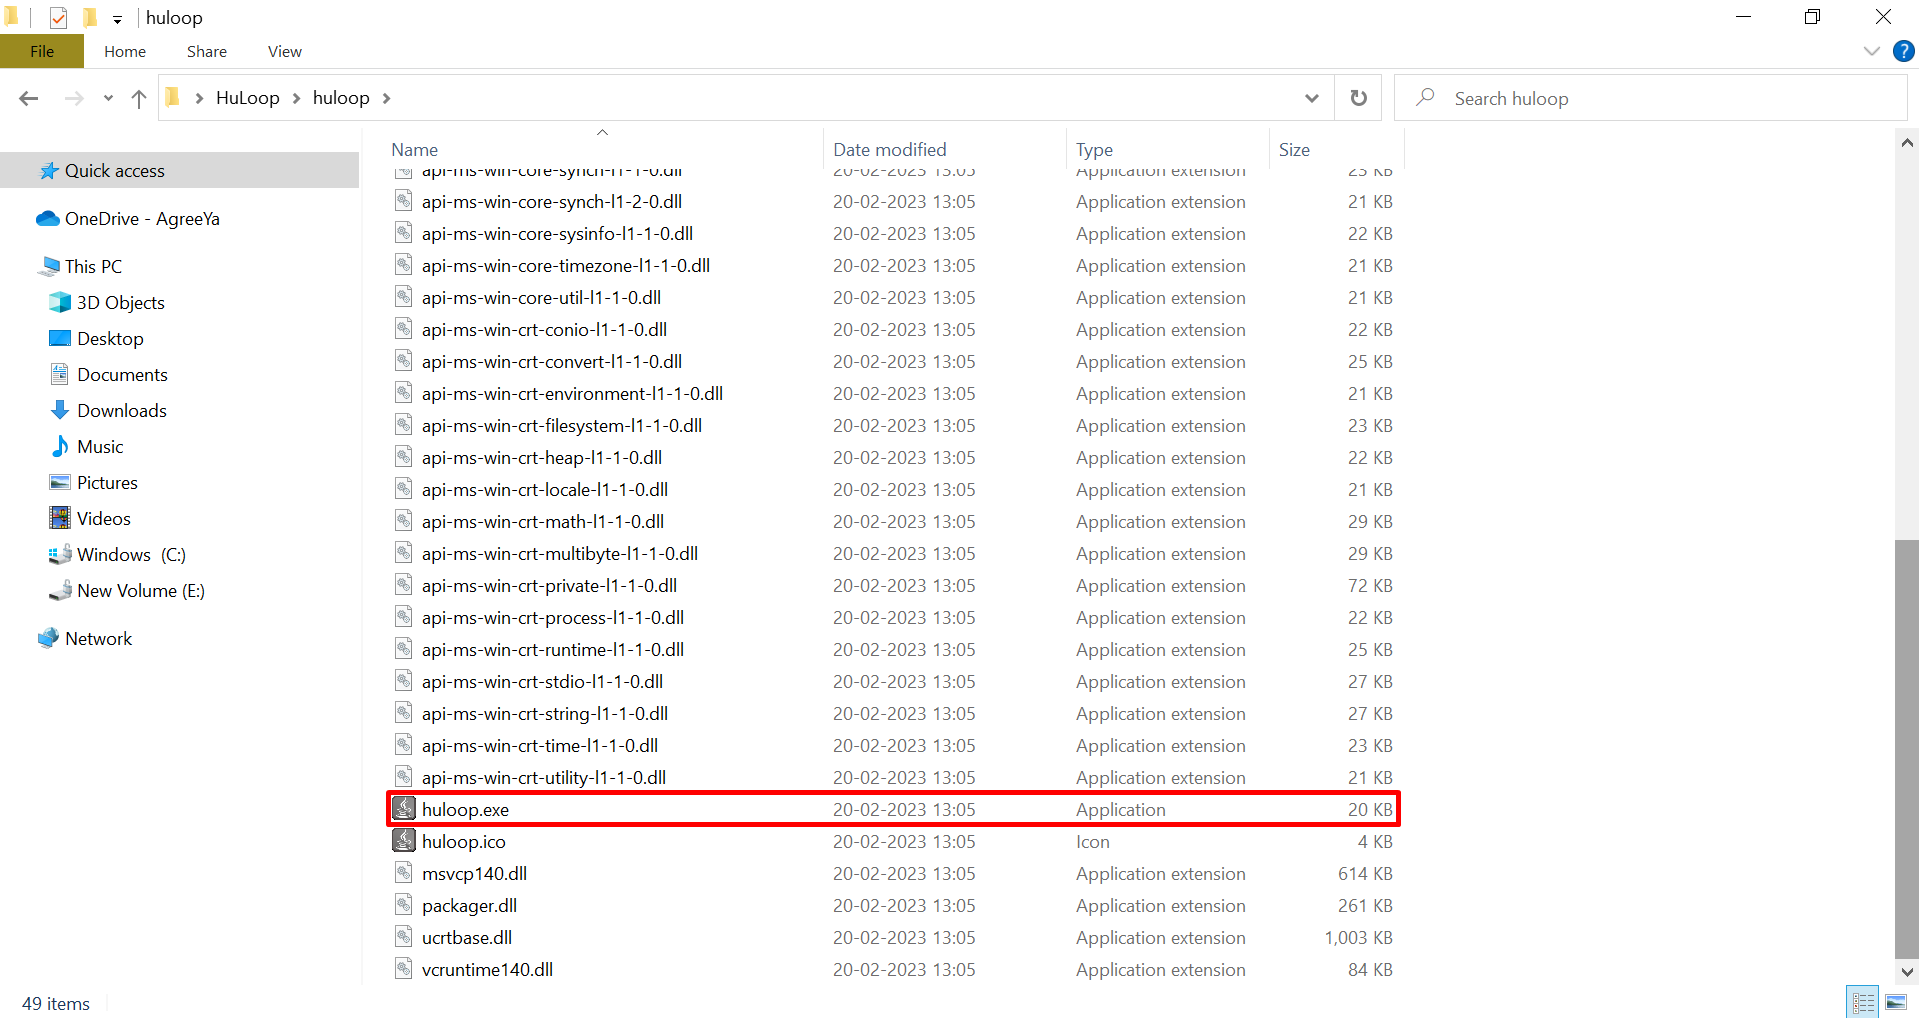1919x1018 pixels.
Task: Open the address bar history dropdown
Action: [x=1311, y=98]
